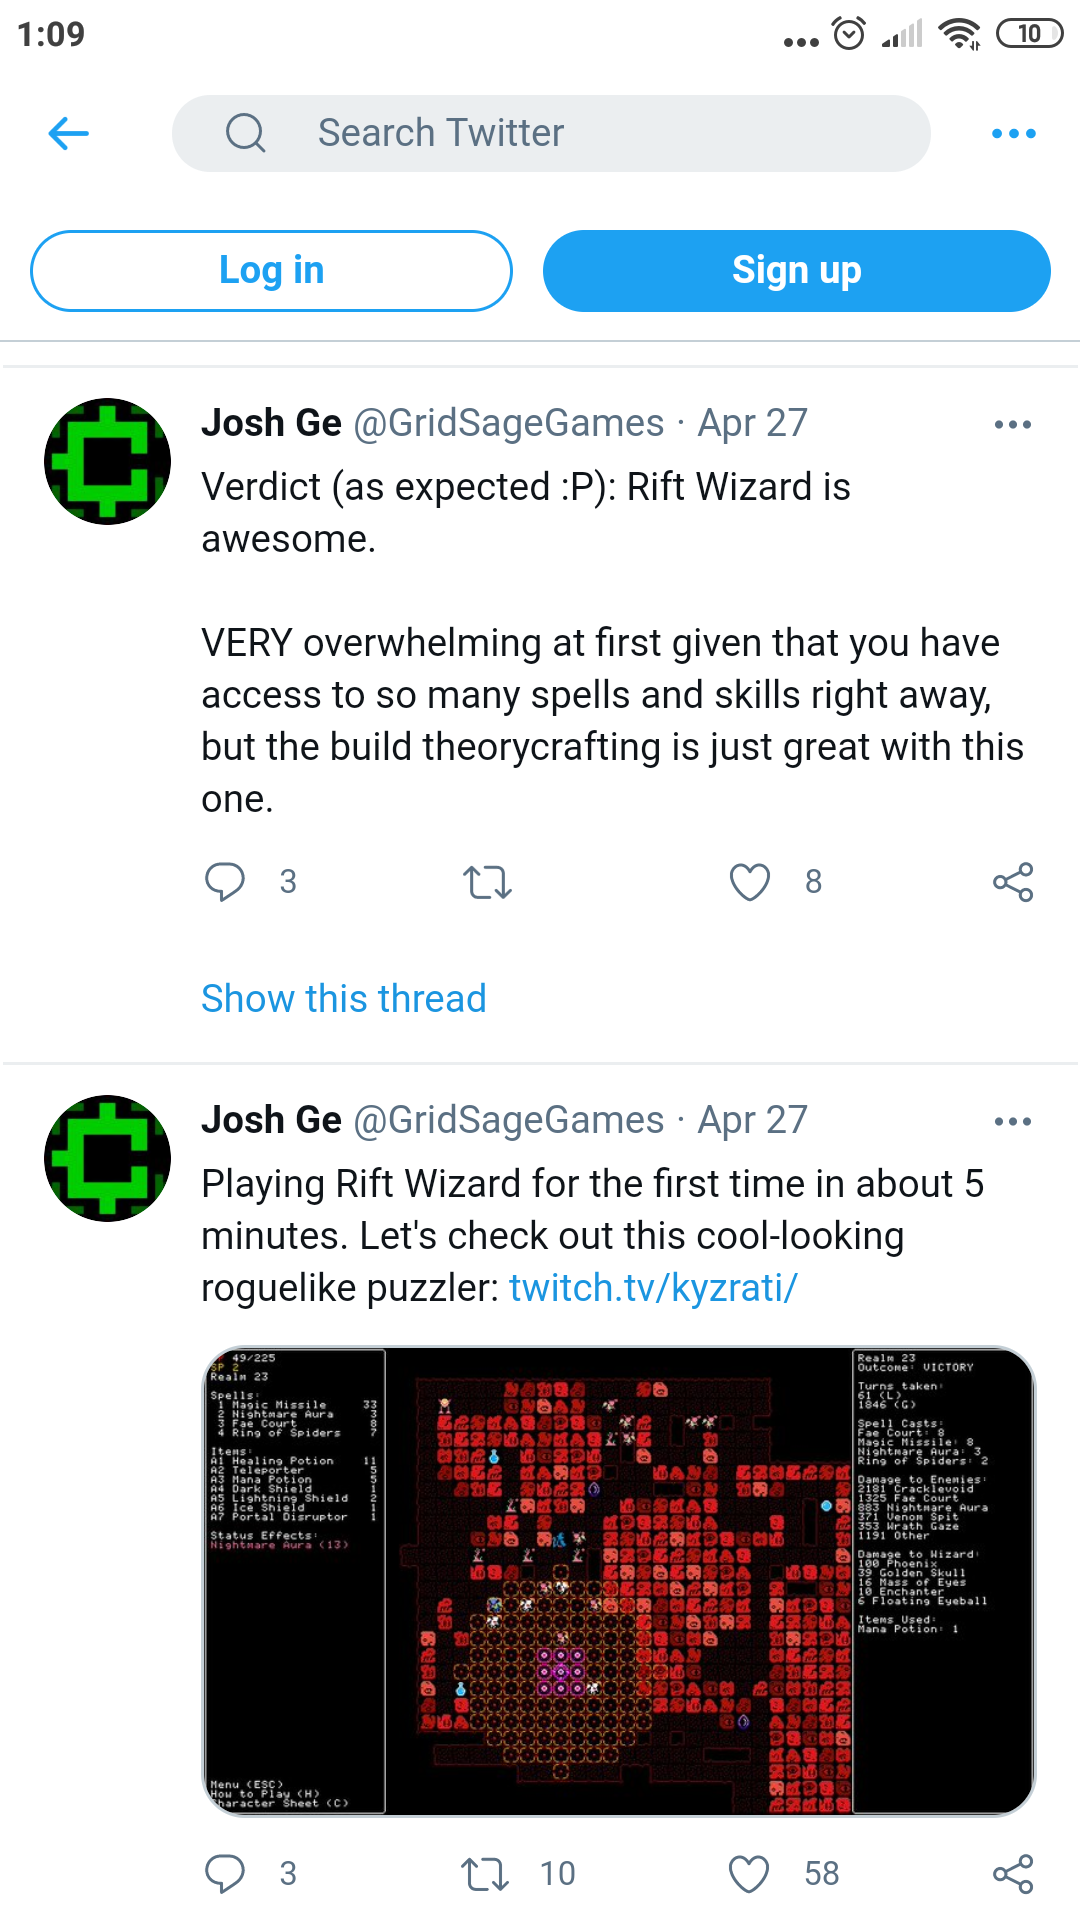Tap the back arrow icon
Screen dimensions: 1080x1920
pos(69,133)
